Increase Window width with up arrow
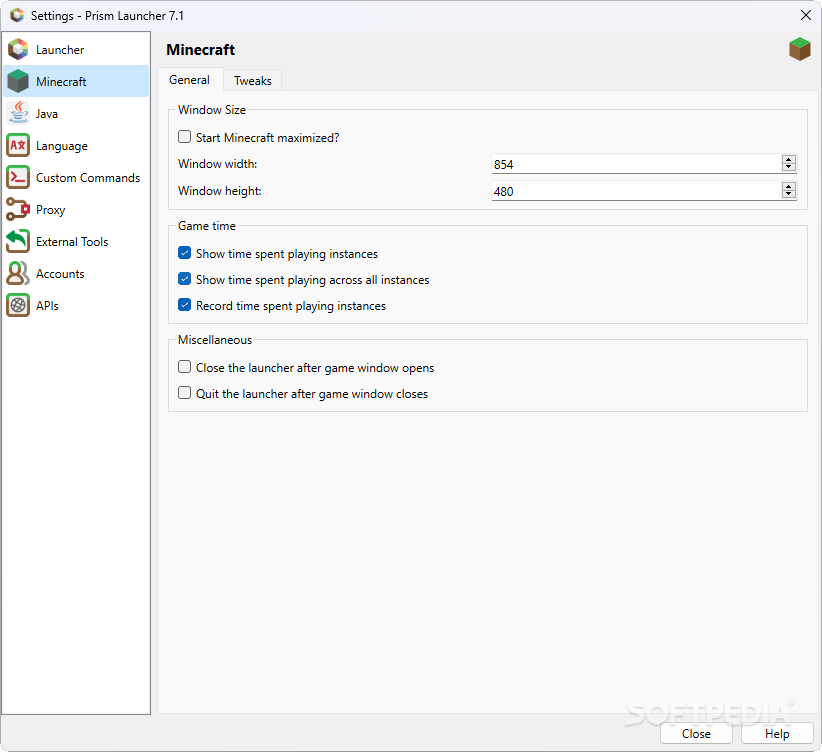The width and height of the screenshot is (822, 752). coord(788,159)
